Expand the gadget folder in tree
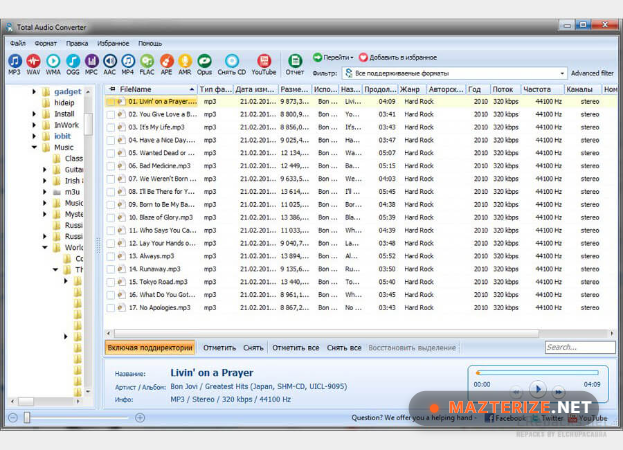This screenshot has width=623, height=450. (34, 92)
